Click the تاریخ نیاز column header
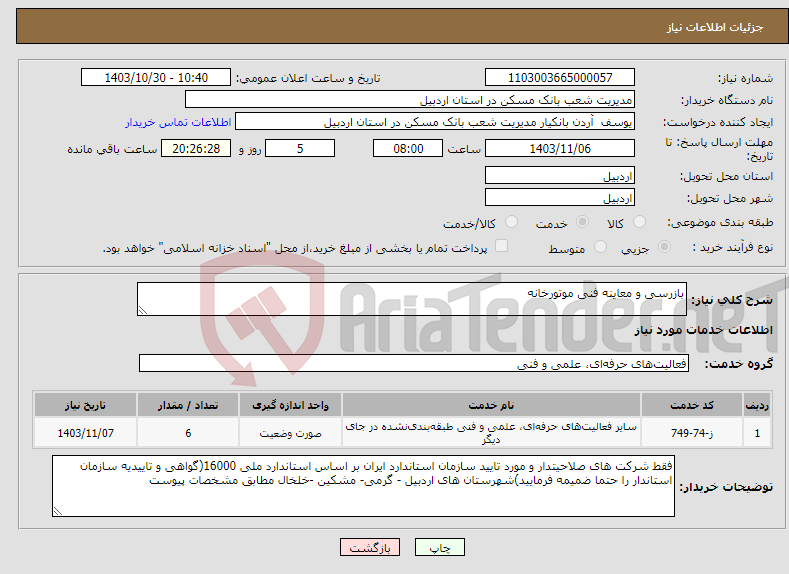 point(86,405)
